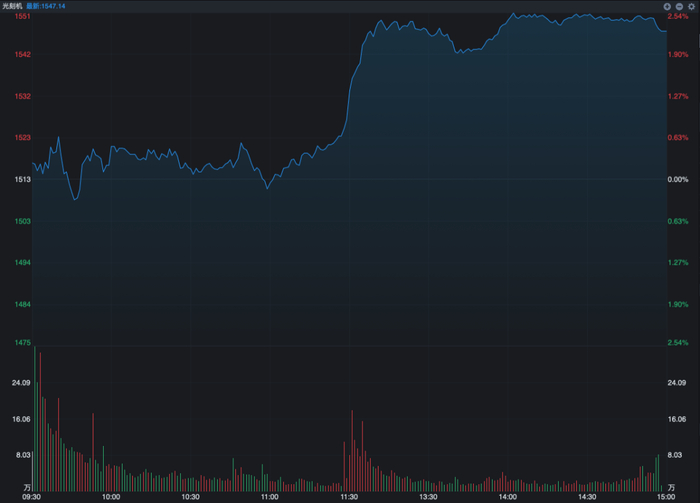
Task: Click the 14:30 time axis marker
Action: pyautogui.click(x=587, y=497)
